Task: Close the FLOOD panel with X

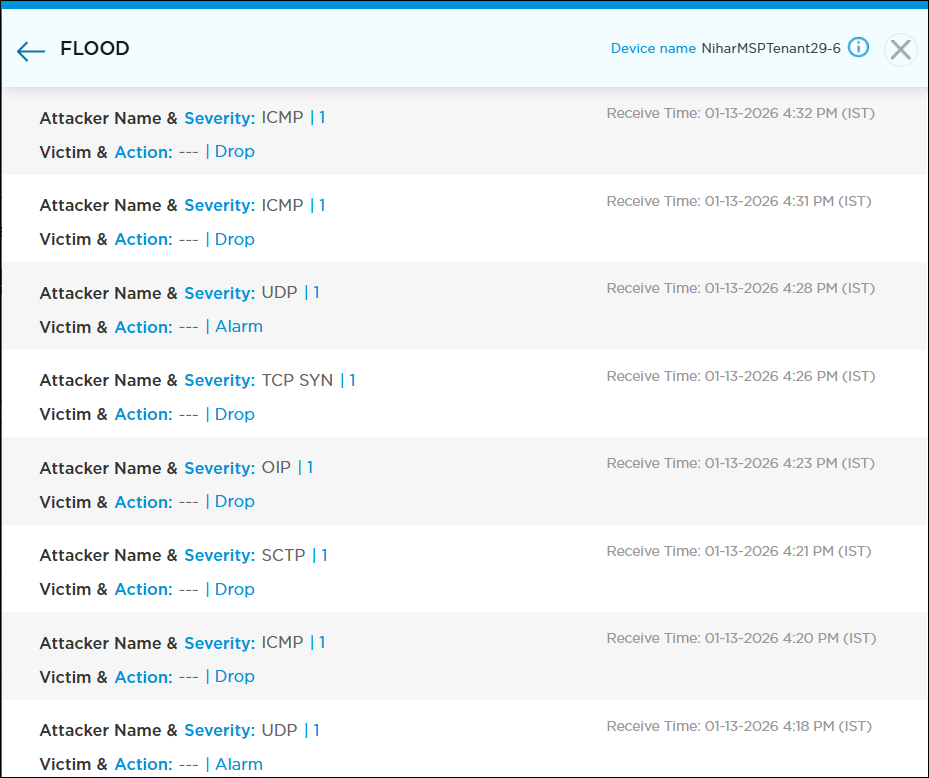Action: coord(900,50)
